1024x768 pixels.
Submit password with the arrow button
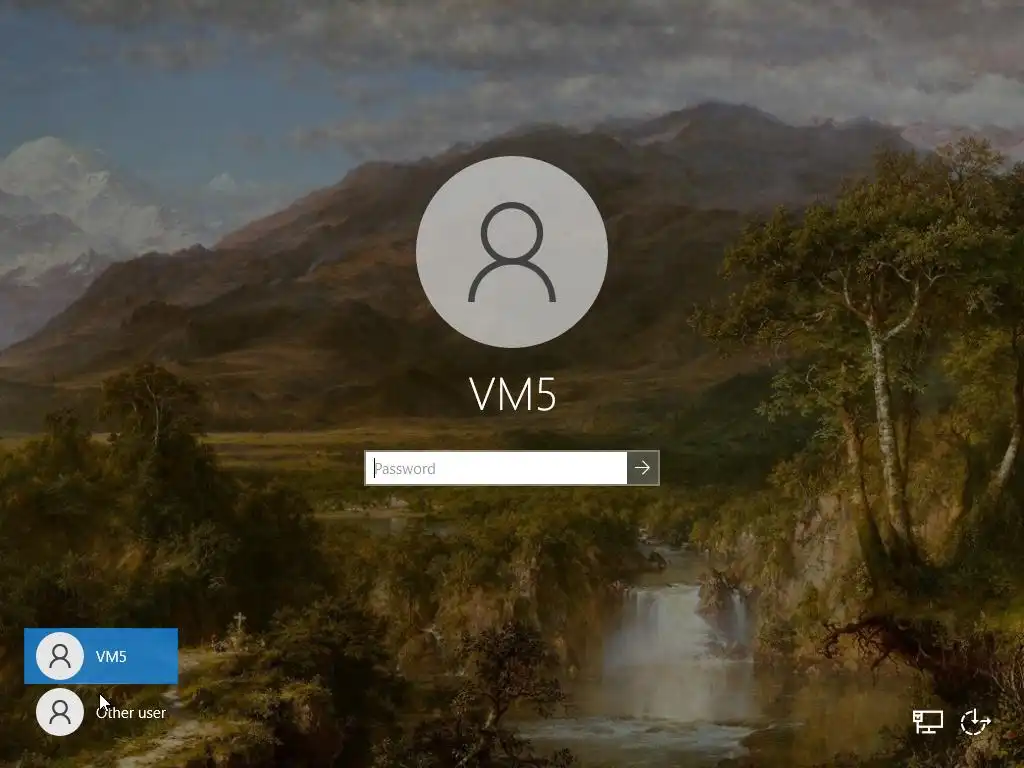click(x=643, y=468)
